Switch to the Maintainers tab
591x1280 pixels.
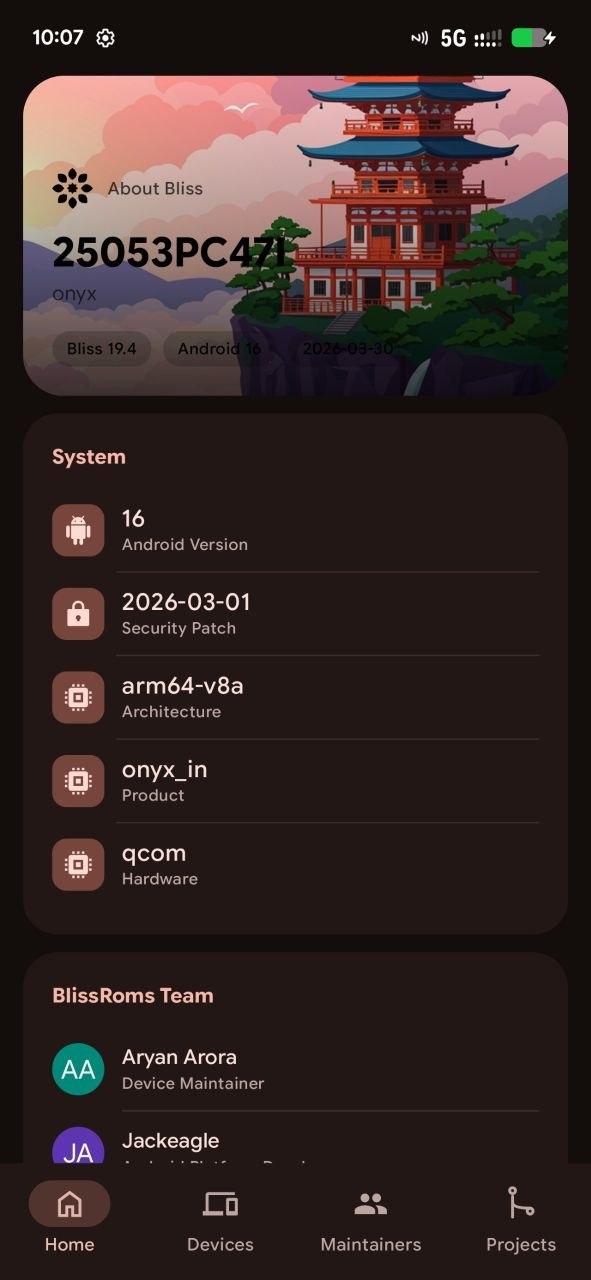(370, 1221)
